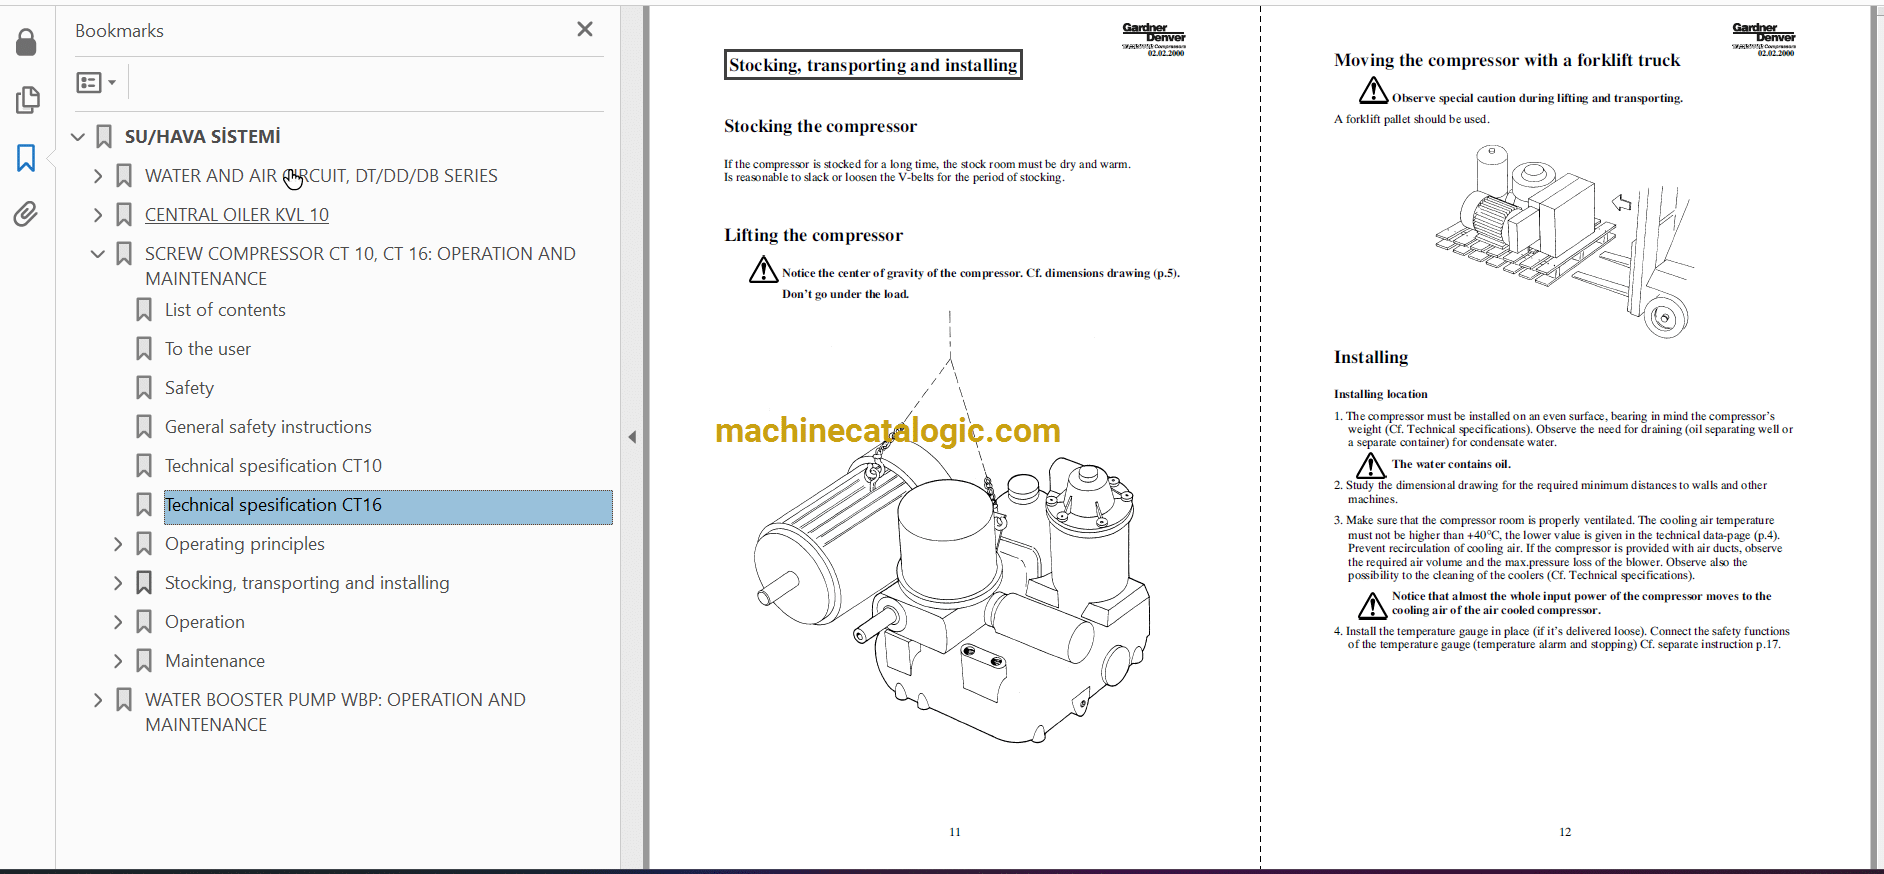This screenshot has height=874, width=1884.
Task: Select the SU/HAVA SİSTEMİ bookmark
Action: click(202, 137)
